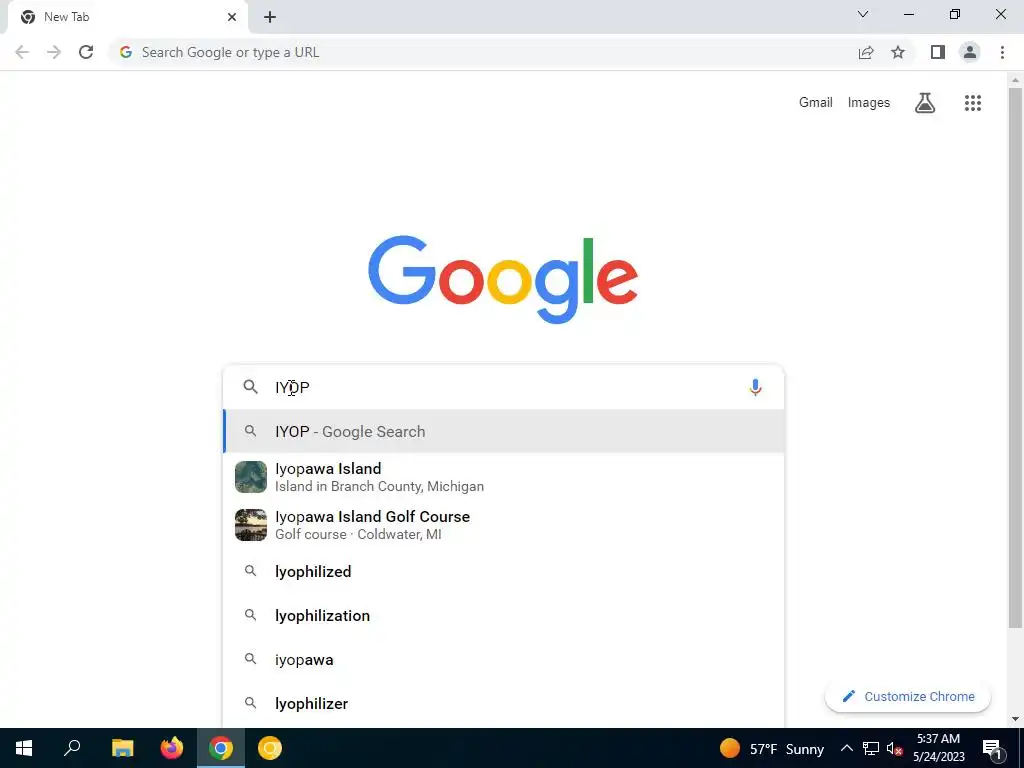Screen dimensions: 1024x768
Task: Open the side panel icon
Action: coord(938,52)
